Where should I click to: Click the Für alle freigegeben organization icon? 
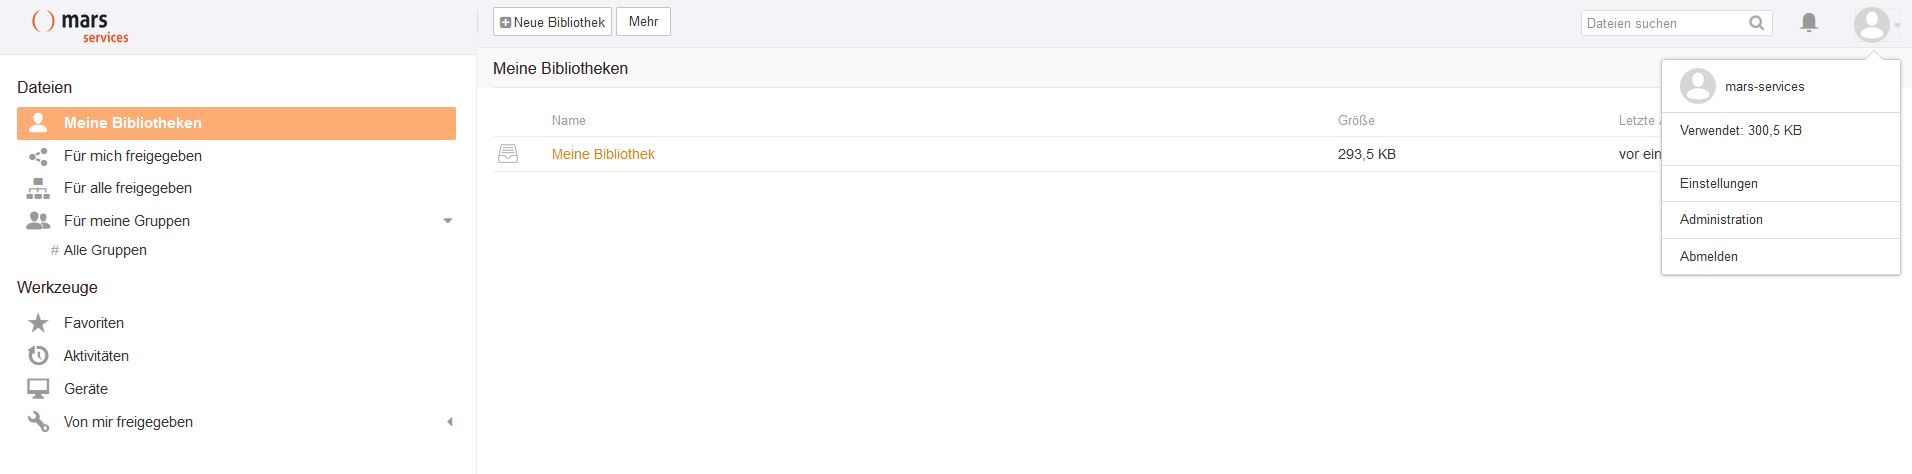tap(38, 188)
